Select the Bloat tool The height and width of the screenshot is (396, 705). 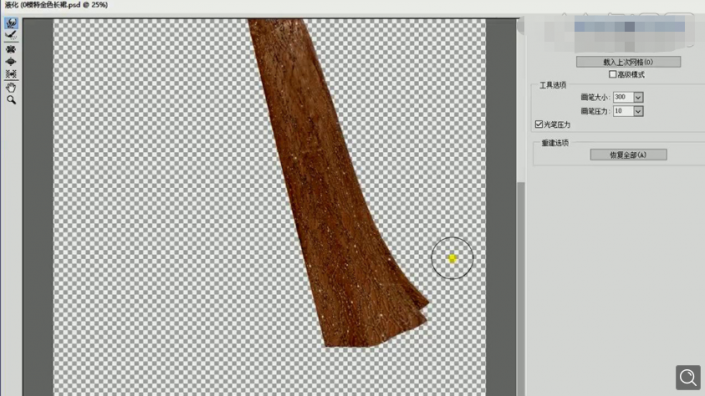[x=11, y=61]
